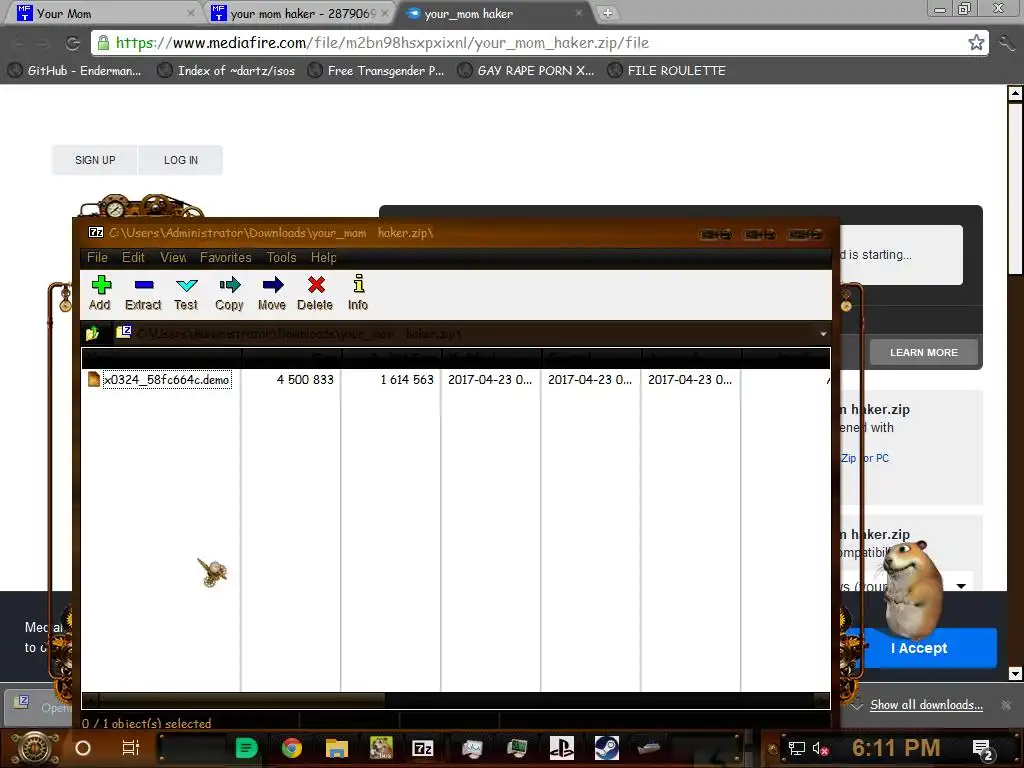Open the download item chevron menu
This screenshot has width=1024, height=768.
click(x=857, y=705)
